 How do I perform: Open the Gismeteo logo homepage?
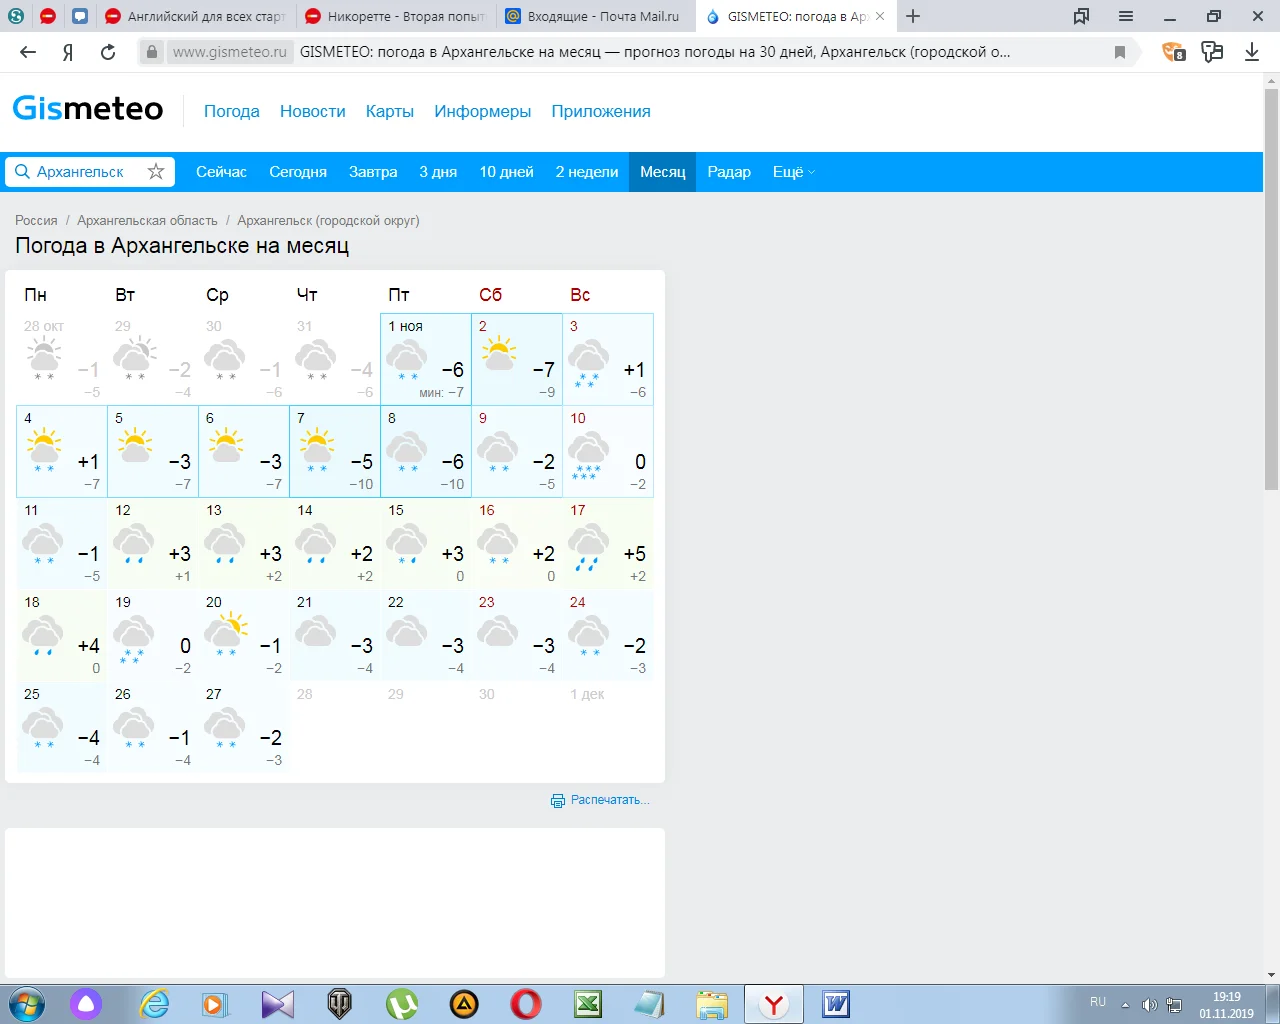[87, 108]
